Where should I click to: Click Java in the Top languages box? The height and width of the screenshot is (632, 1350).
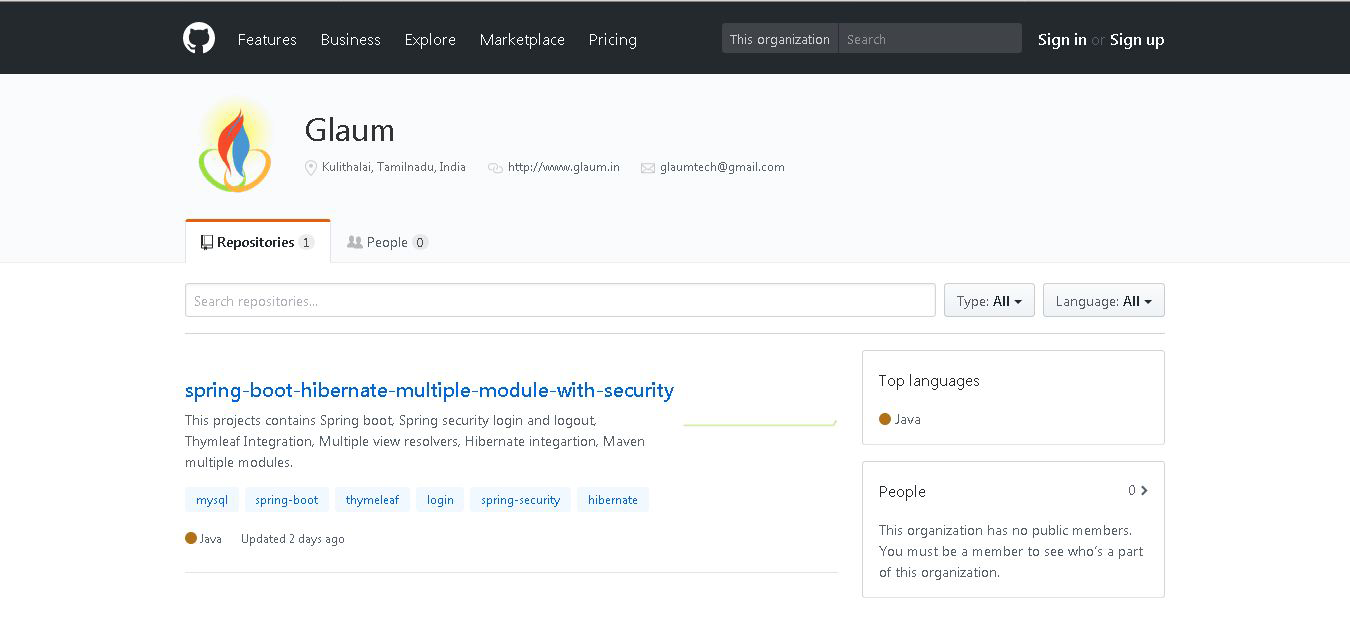908,419
